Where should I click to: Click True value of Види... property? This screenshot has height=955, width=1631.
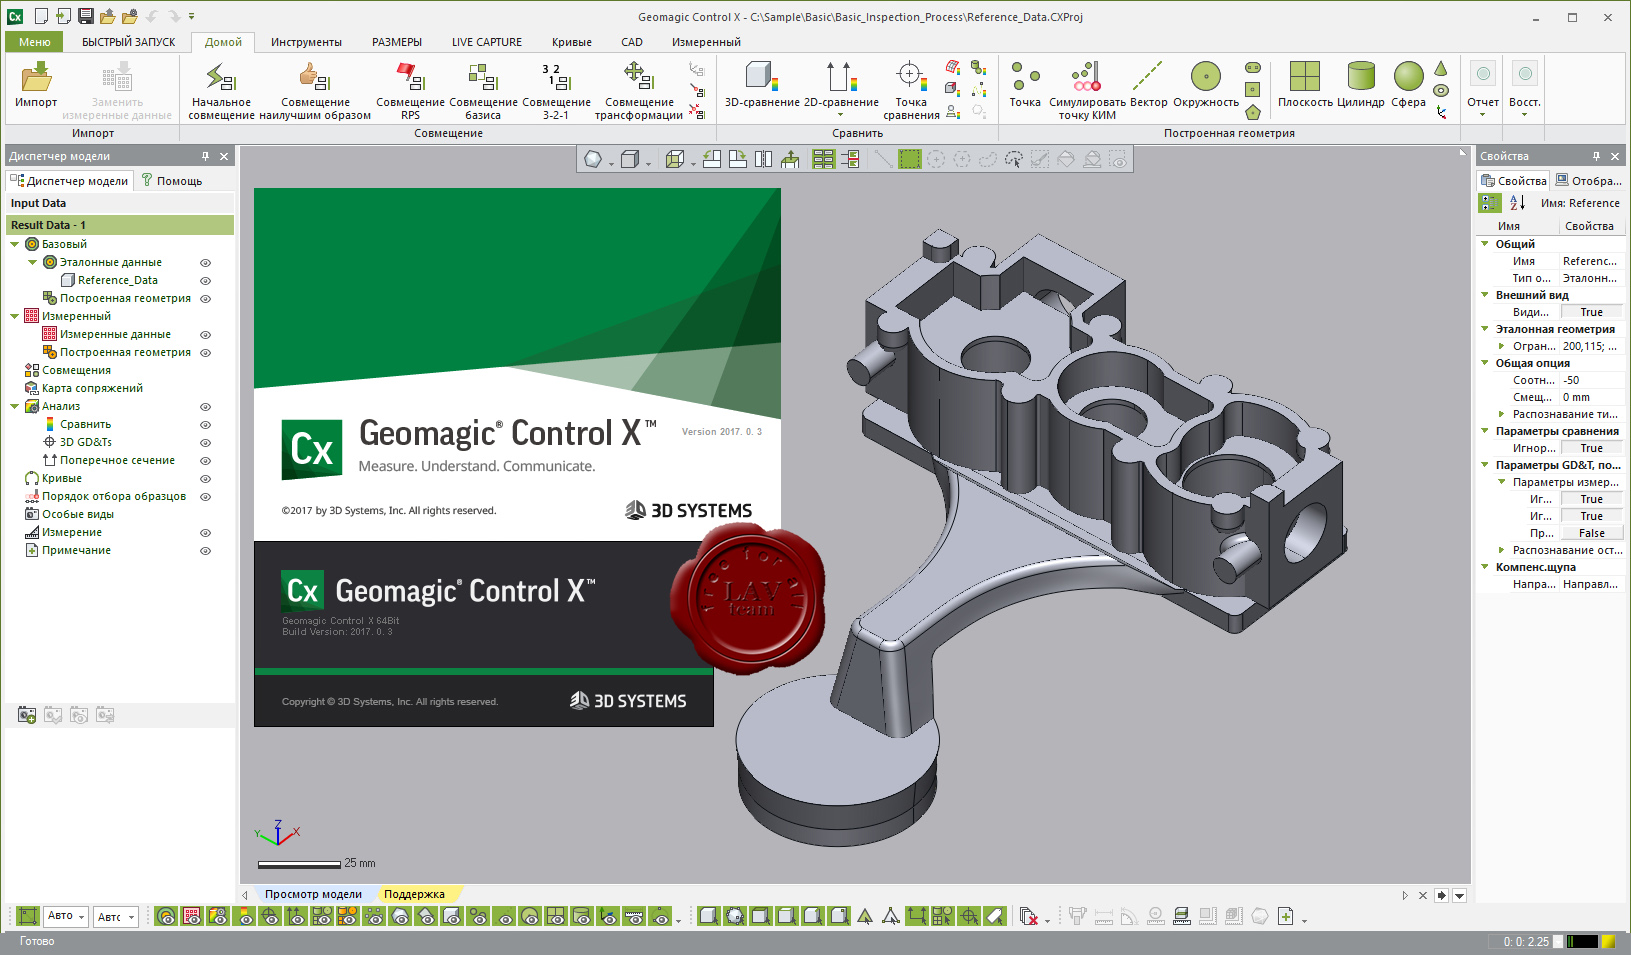1591,312
